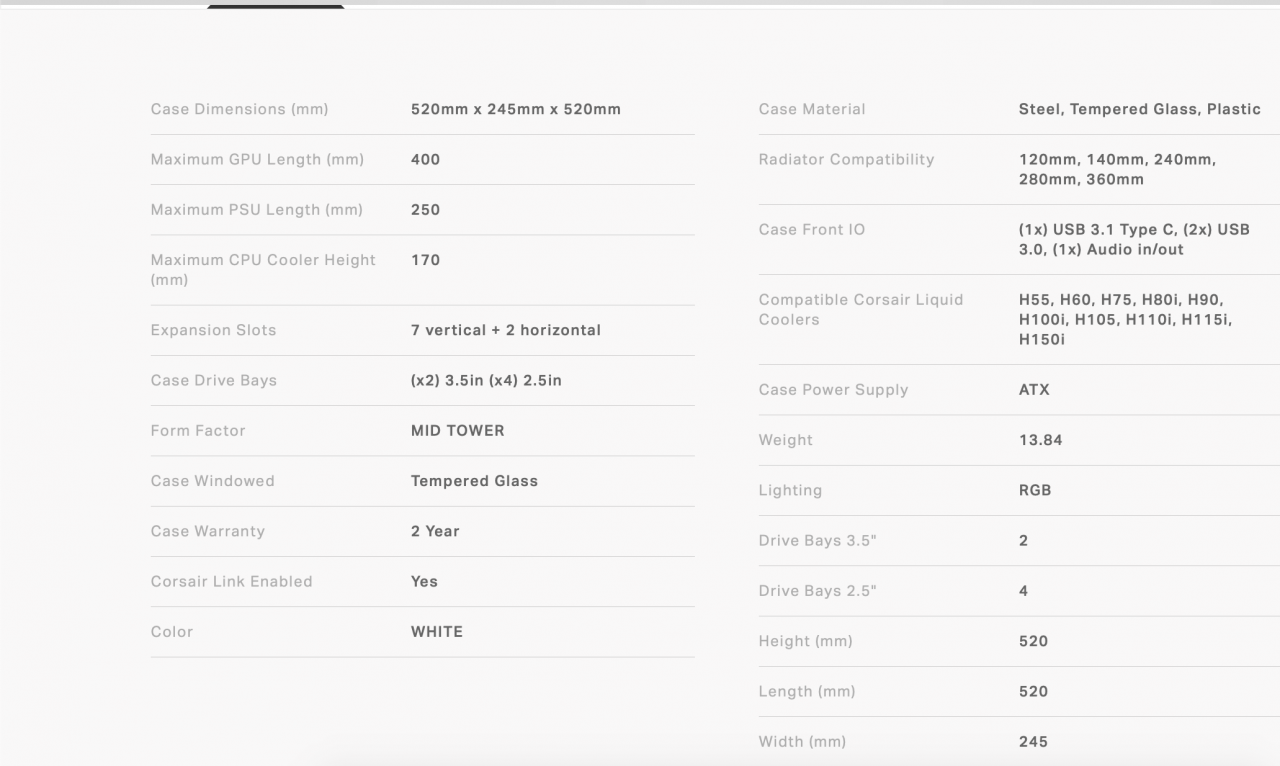Click the Case Dimensions (mm) label

[239, 109]
